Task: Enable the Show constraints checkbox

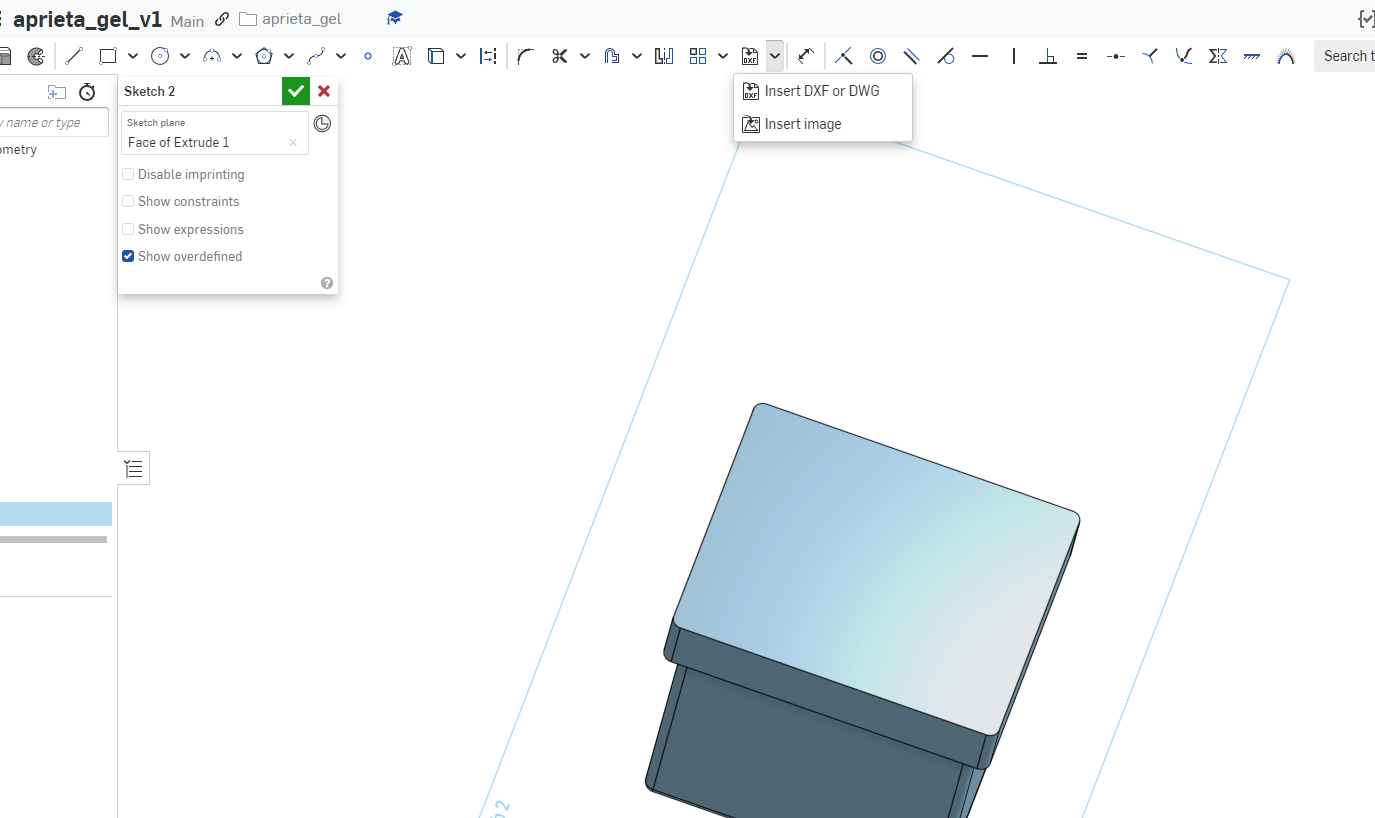Action: pyautogui.click(x=128, y=201)
